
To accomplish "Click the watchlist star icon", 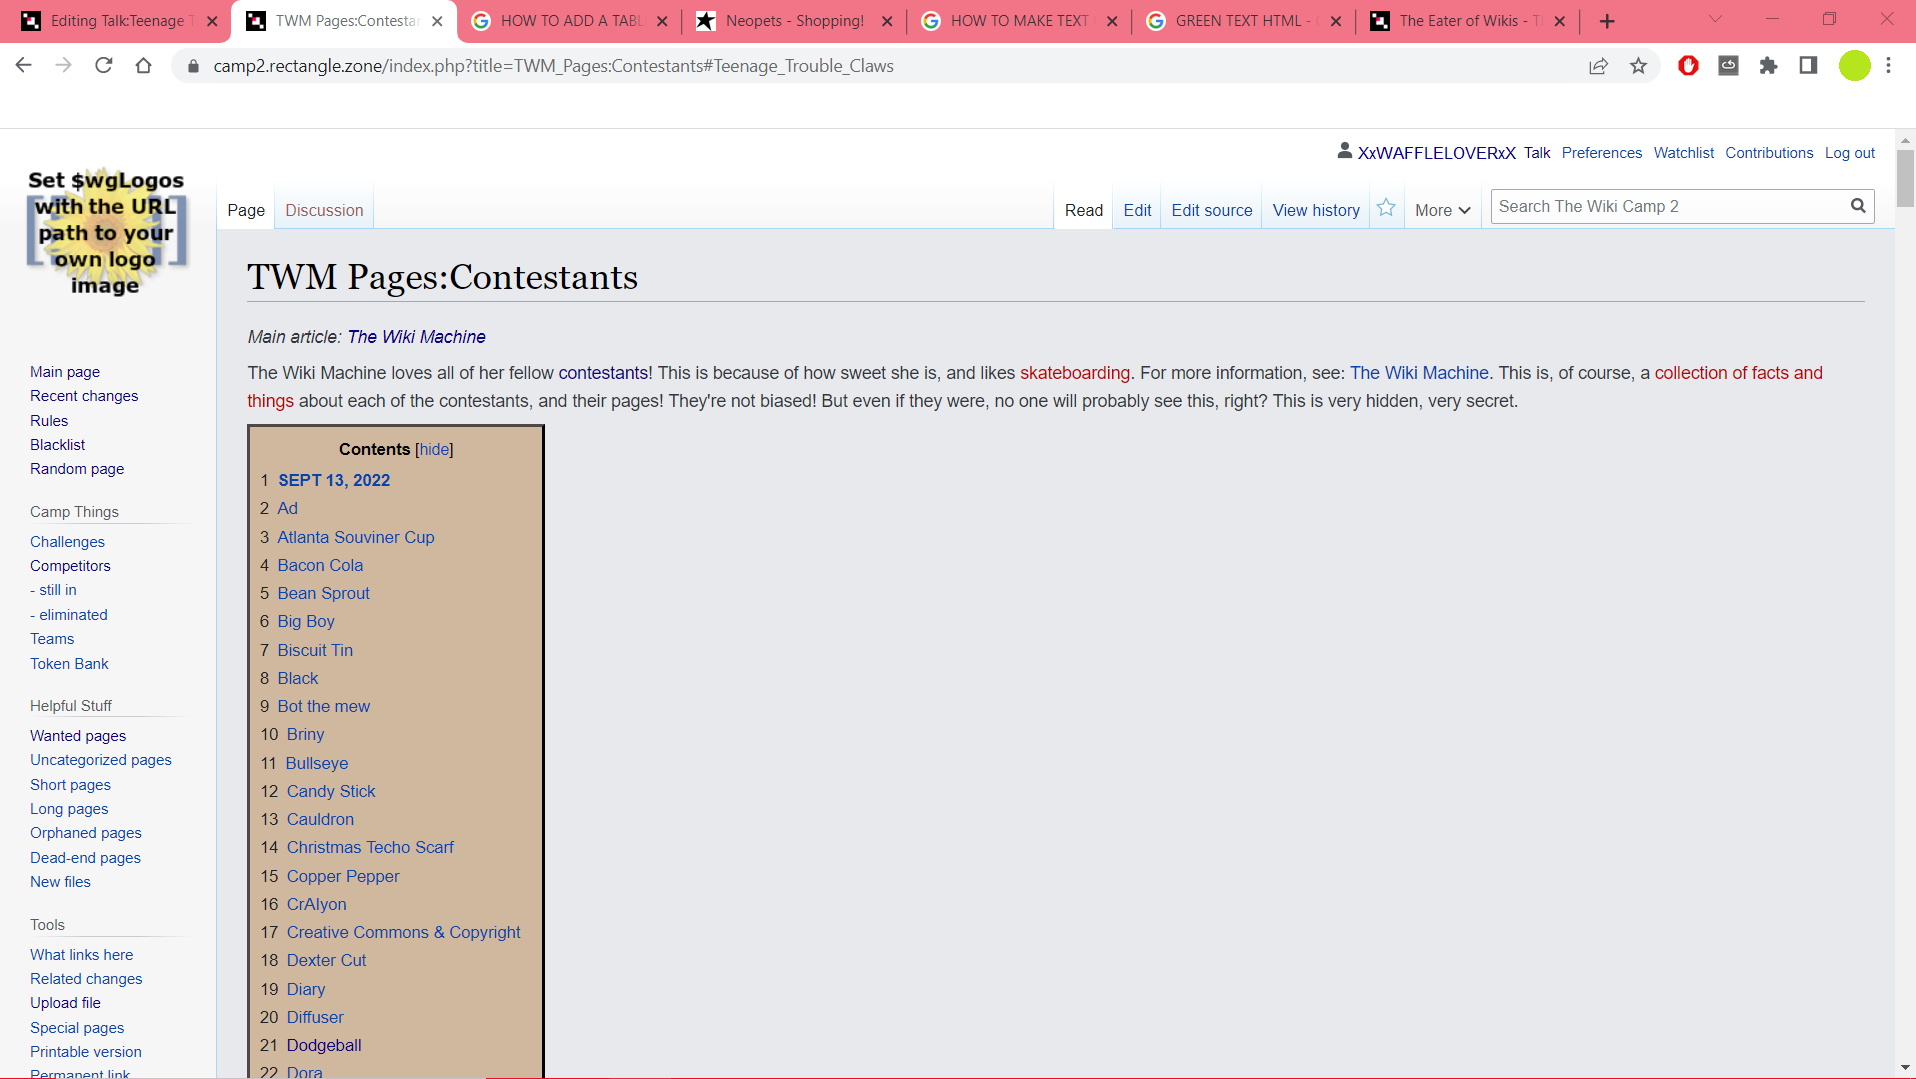I will click(x=1386, y=208).
